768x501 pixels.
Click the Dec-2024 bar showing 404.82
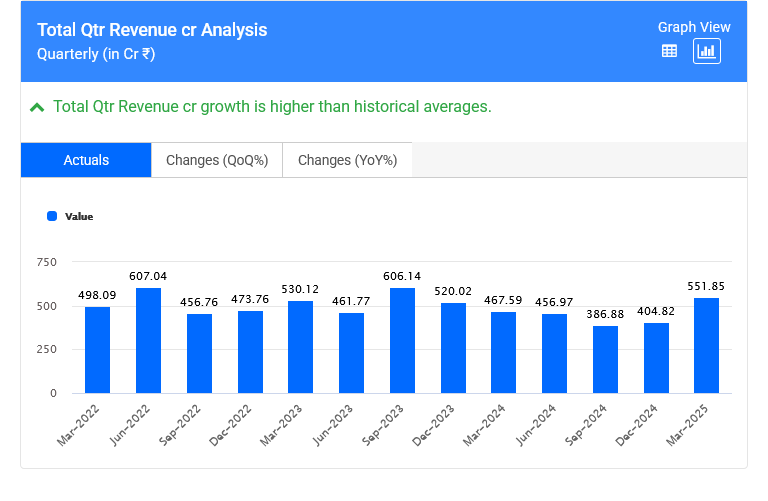pos(656,358)
